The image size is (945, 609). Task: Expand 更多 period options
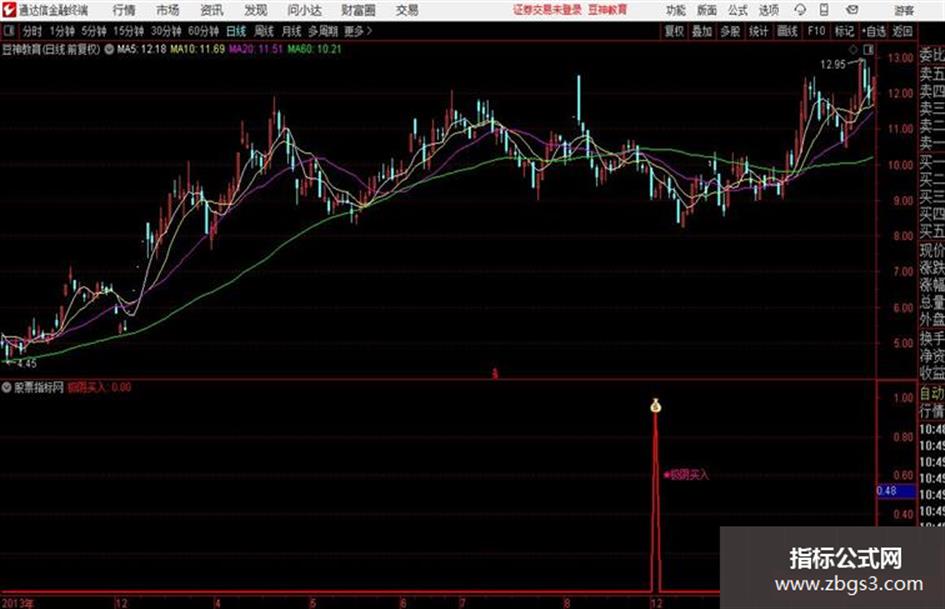tap(358, 31)
